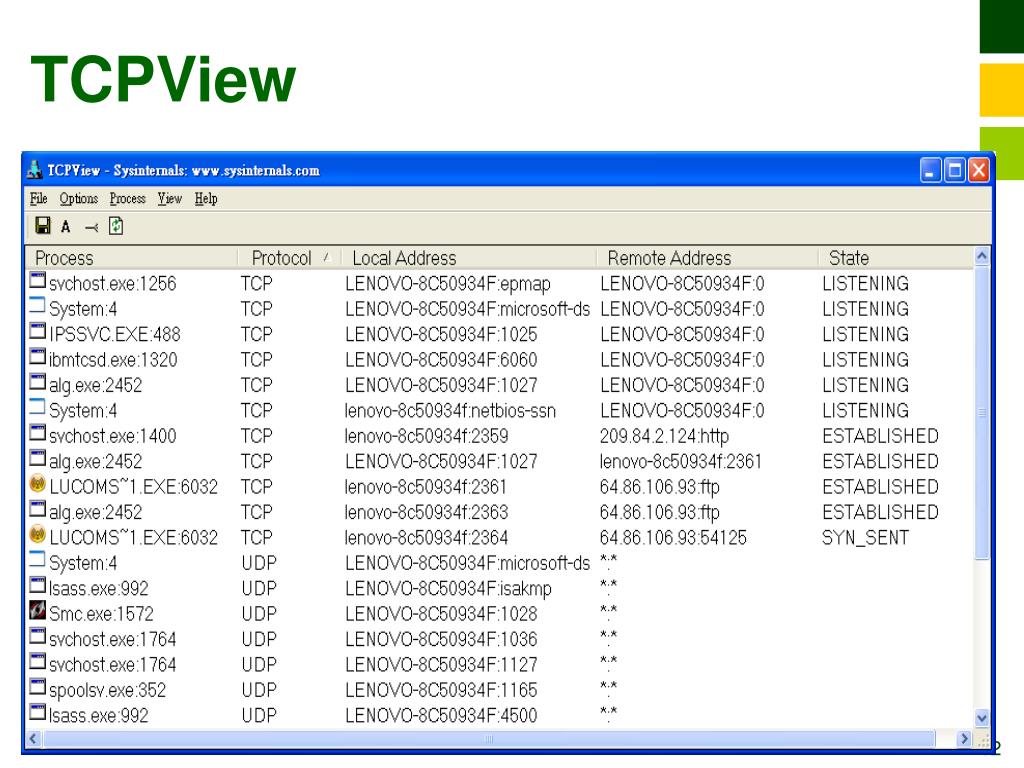
Task: Click the show unconnected endpoints toolbar icon
Action: (91, 227)
